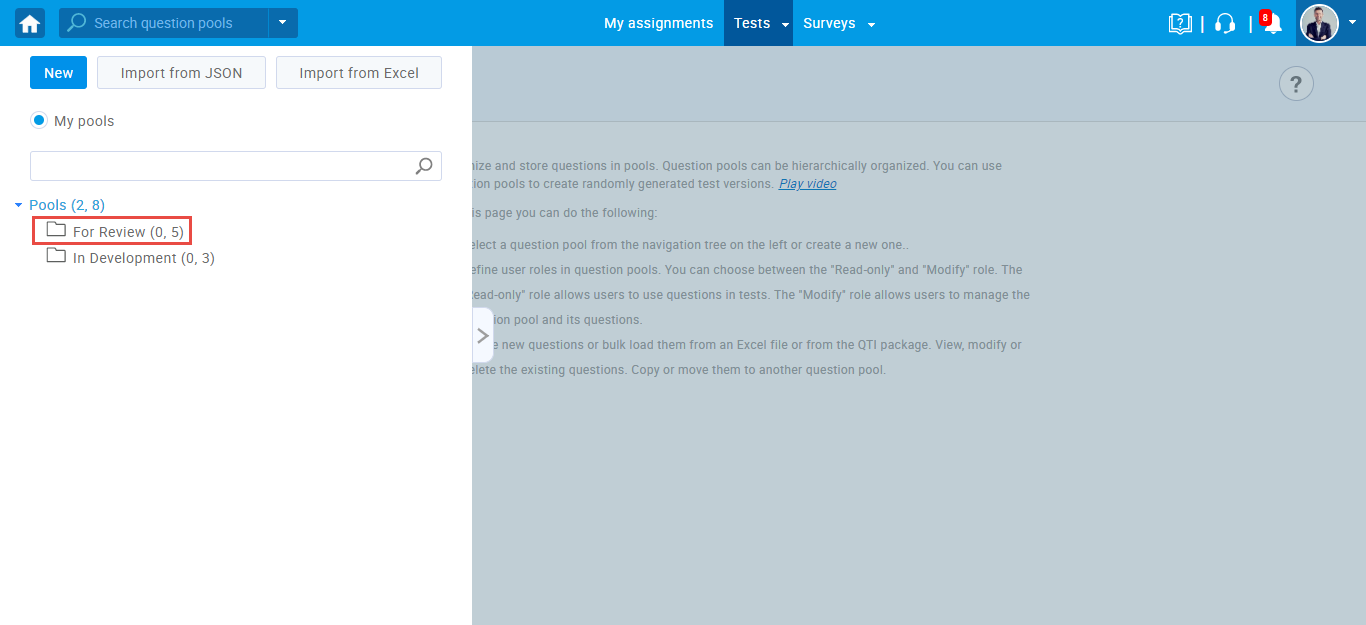
Task: Click the headset support icon
Action: (x=1225, y=23)
